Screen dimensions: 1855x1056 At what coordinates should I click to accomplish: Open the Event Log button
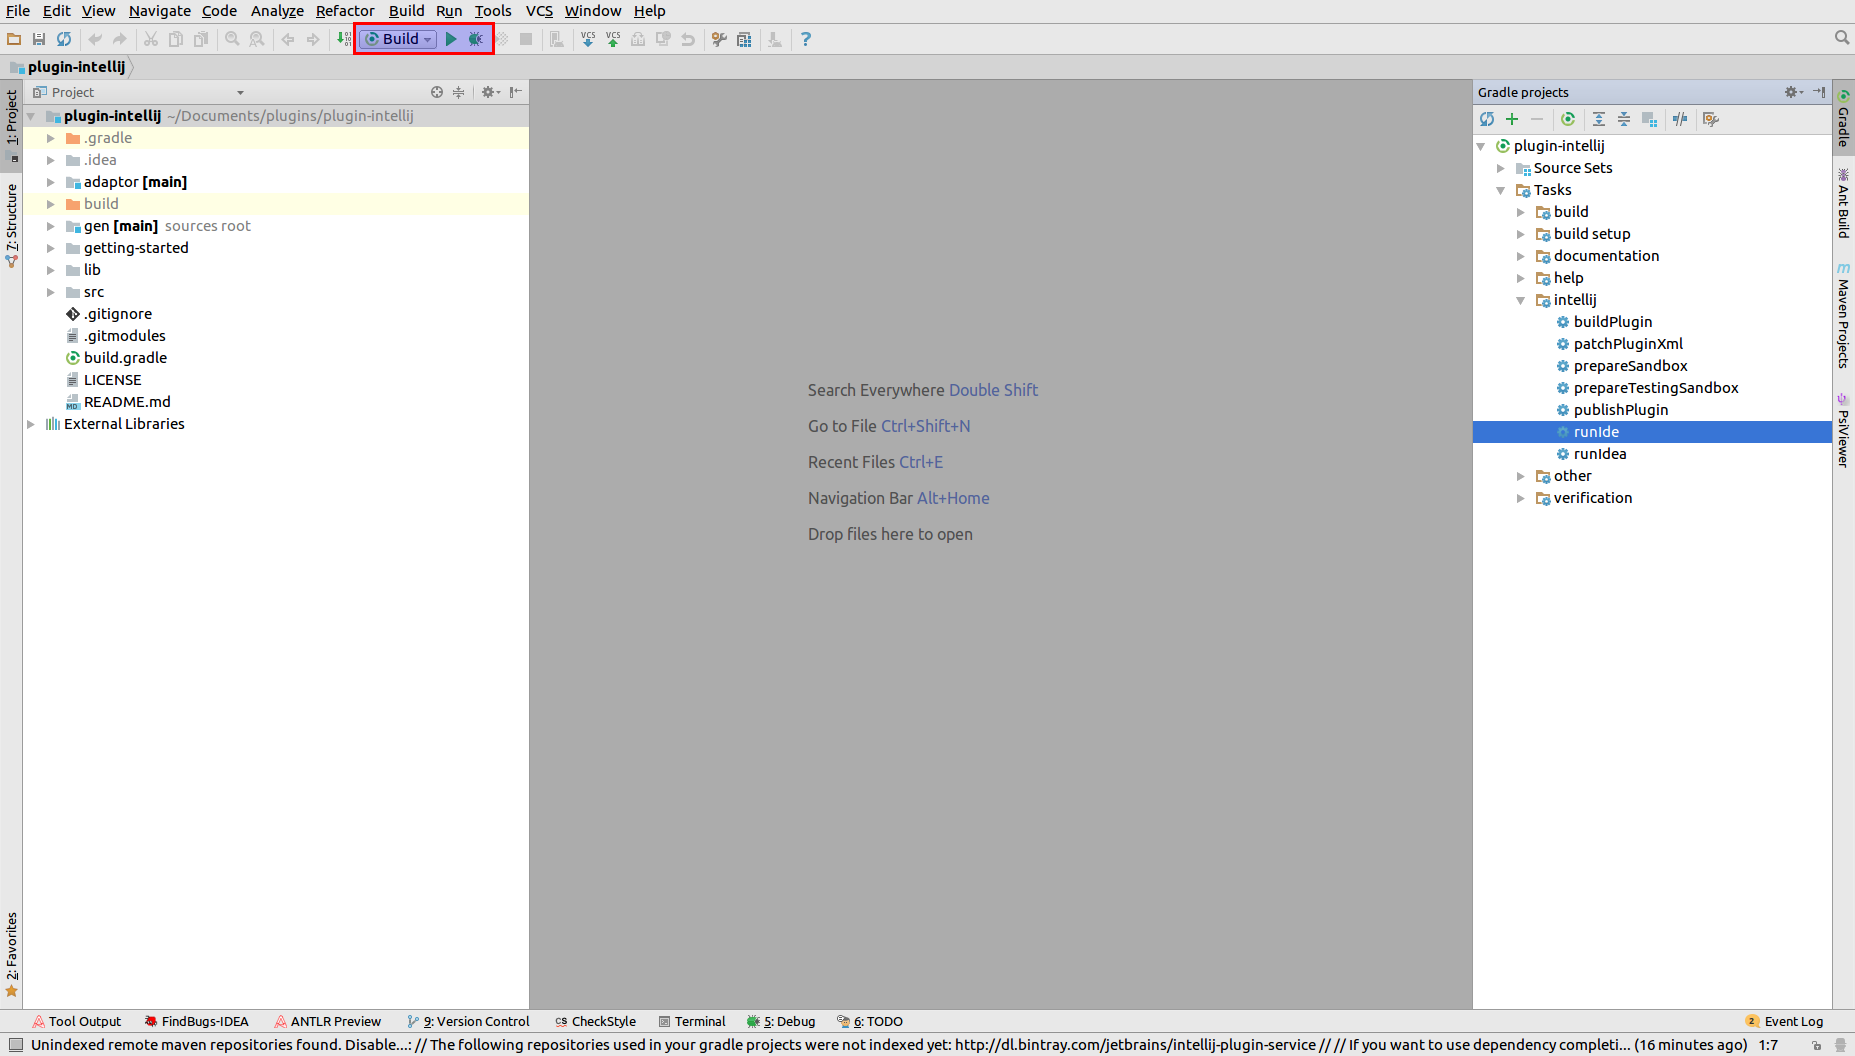tap(1784, 1021)
